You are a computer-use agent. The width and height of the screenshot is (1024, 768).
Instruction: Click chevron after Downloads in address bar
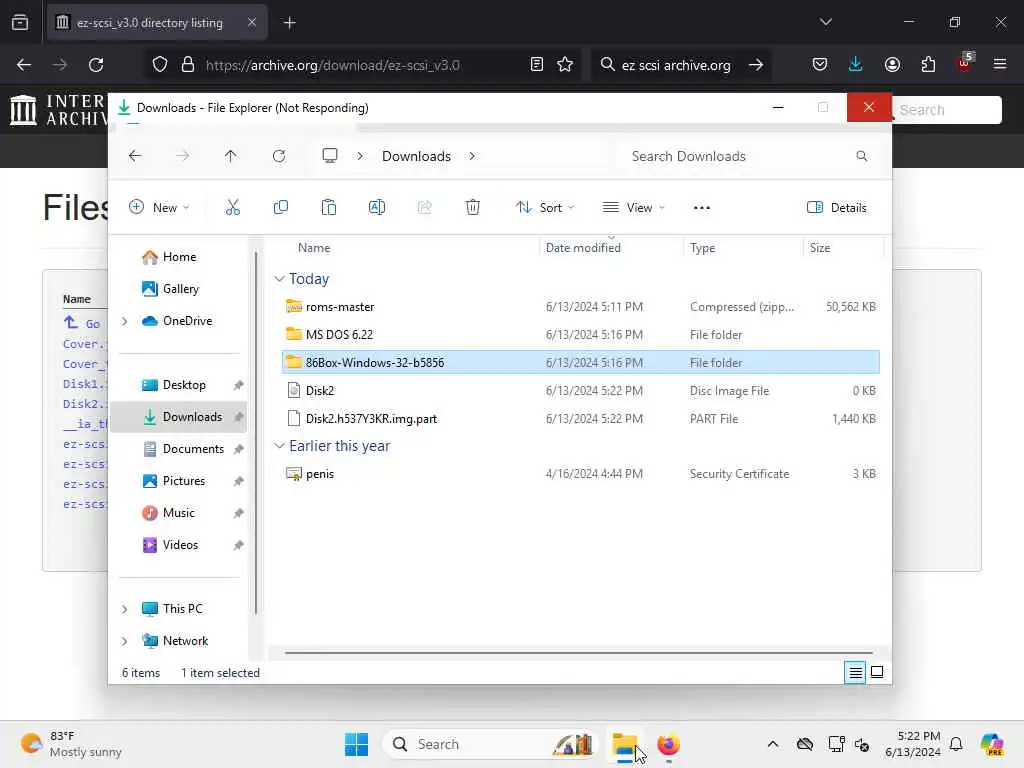click(x=472, y=156)
